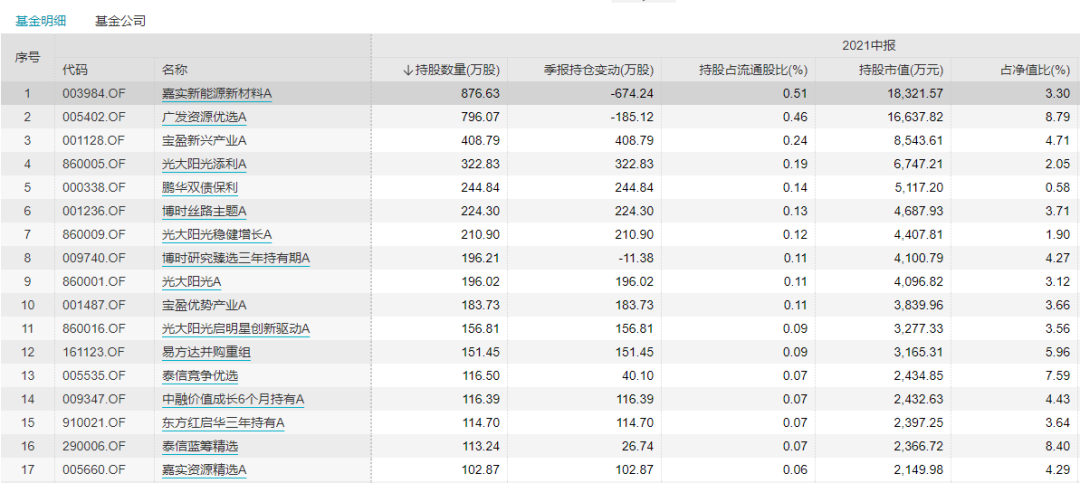Viewport: 1080px width, 483px height.
Task: Sort by 持股数量(万股) column header
Action: pos(450,70)
